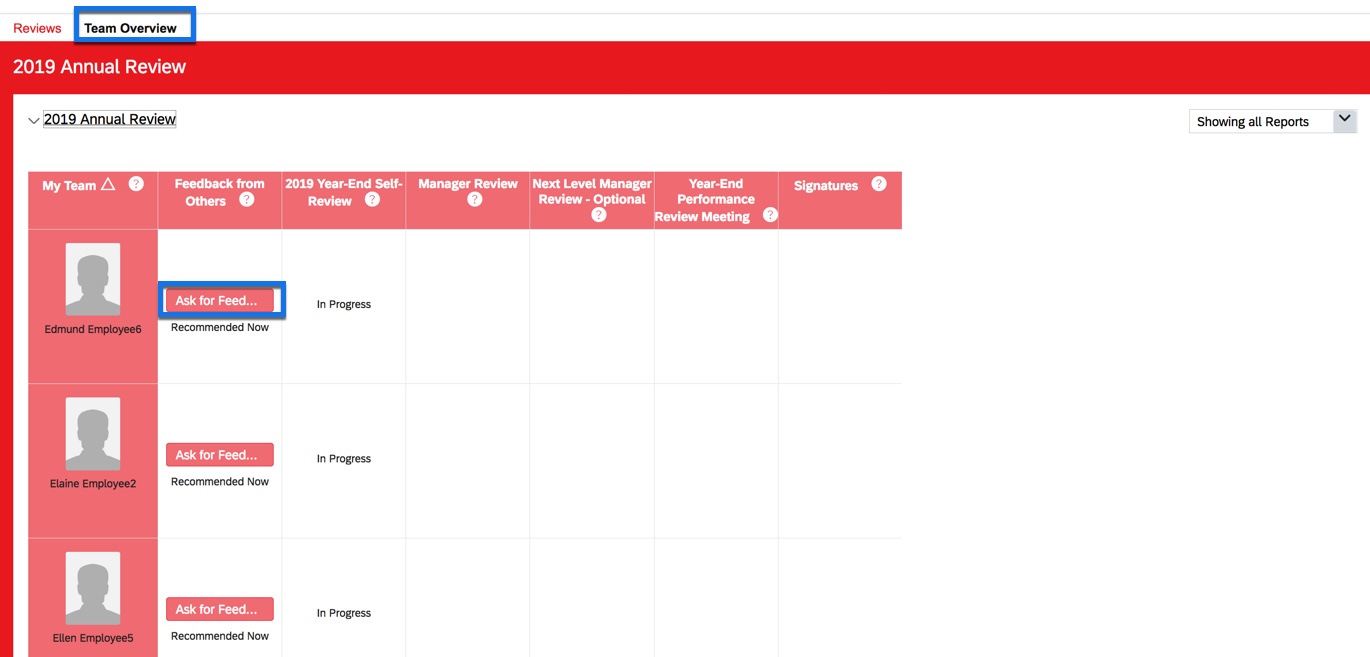
Task: Sort by My Team triangle icon
Action: [x=108, y=184]
